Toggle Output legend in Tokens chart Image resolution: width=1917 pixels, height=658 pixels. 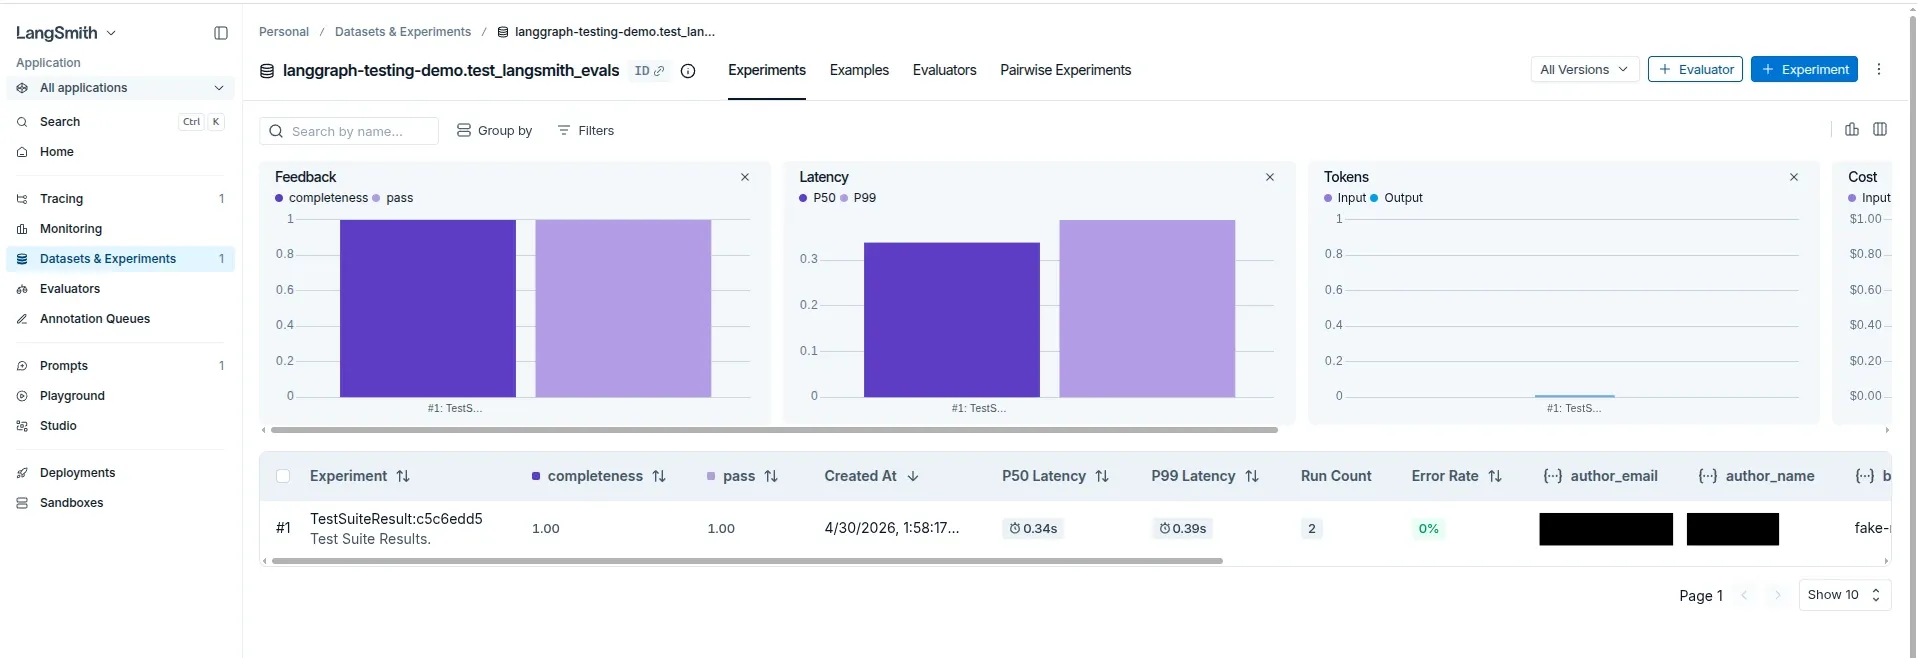pos(1396,198)
